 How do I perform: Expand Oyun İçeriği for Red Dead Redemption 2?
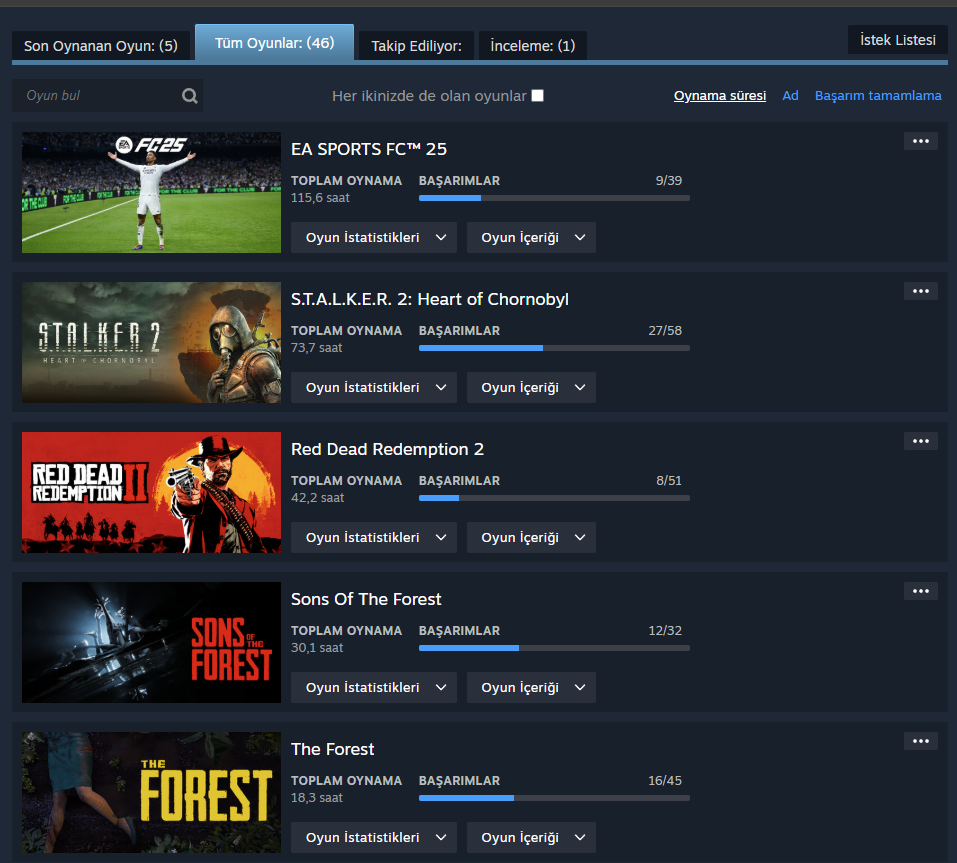point(531,538)
